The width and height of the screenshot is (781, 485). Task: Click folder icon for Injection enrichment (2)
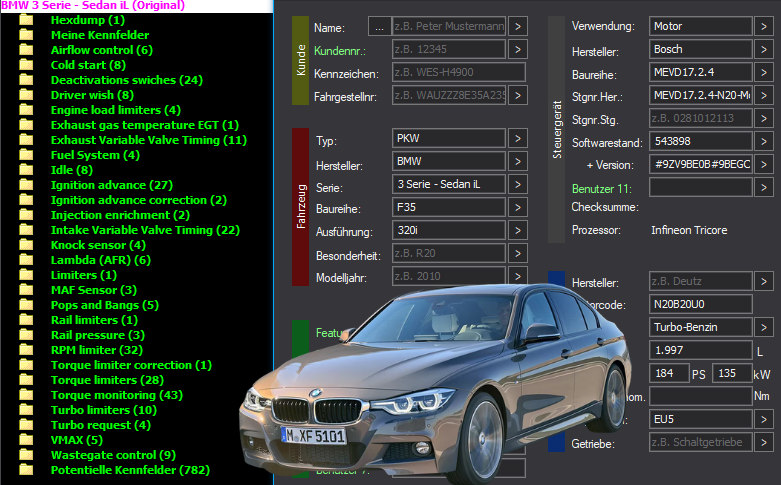(26, 215)
